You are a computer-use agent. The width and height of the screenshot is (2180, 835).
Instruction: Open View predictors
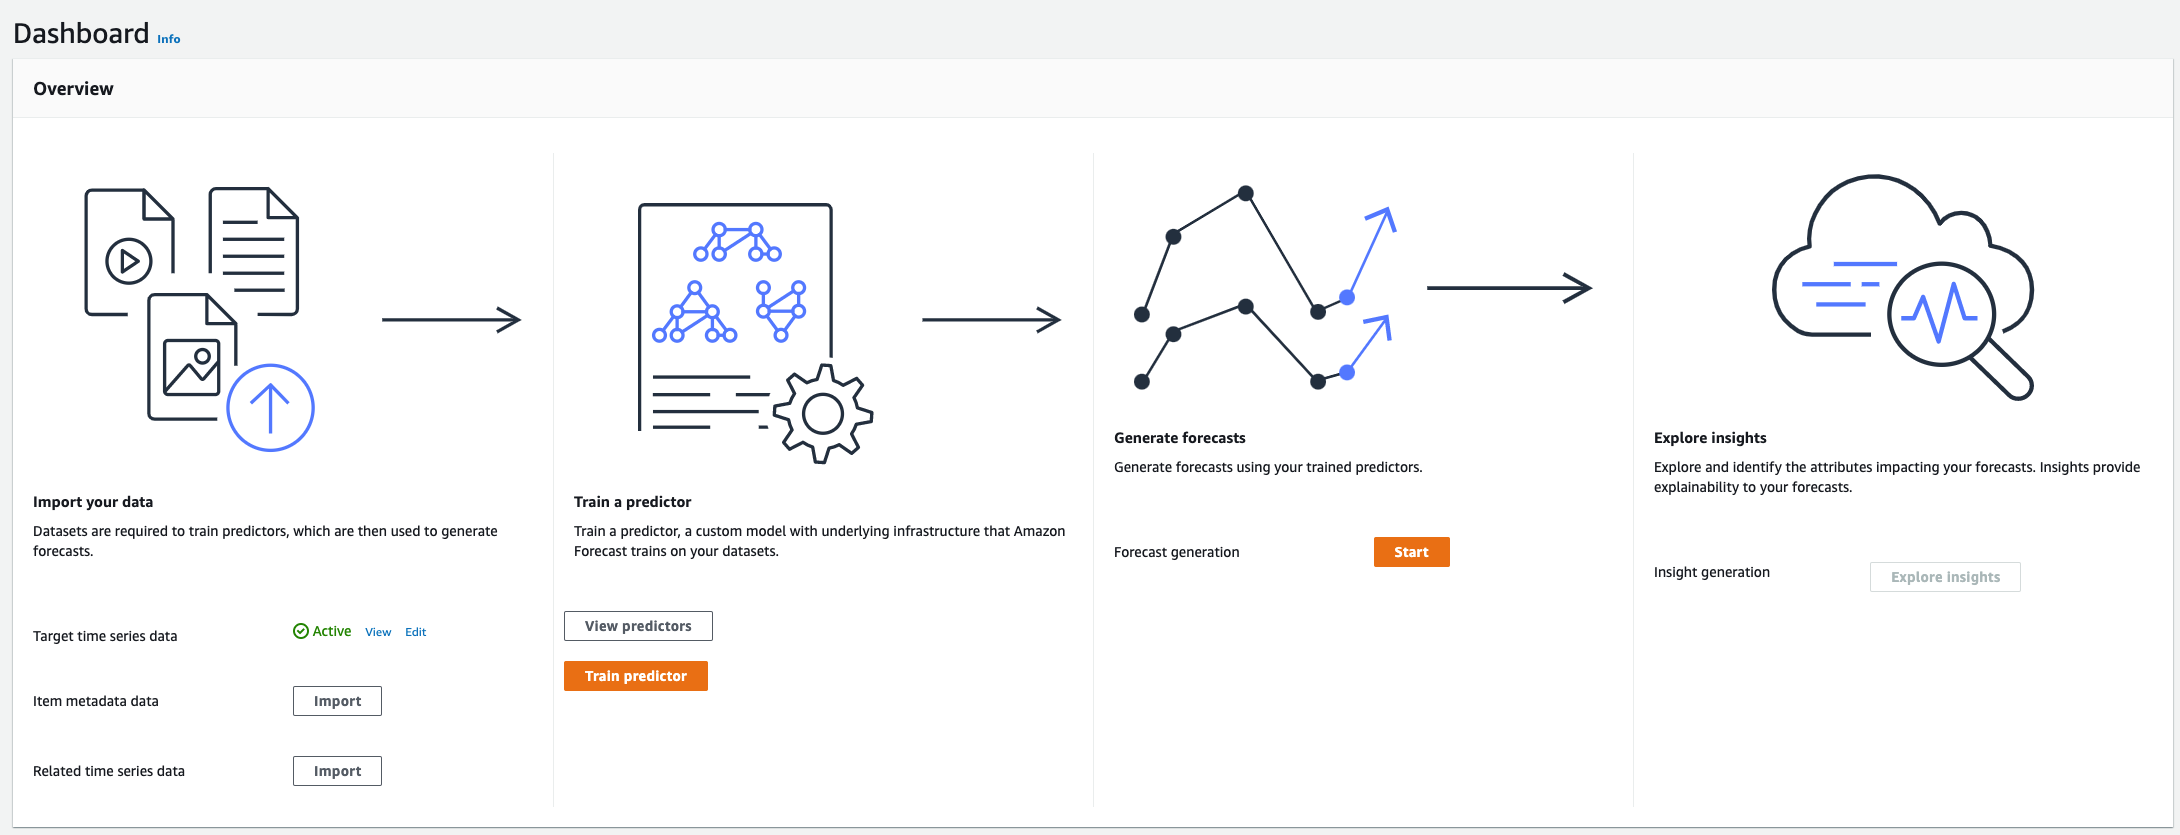(638, 626)
